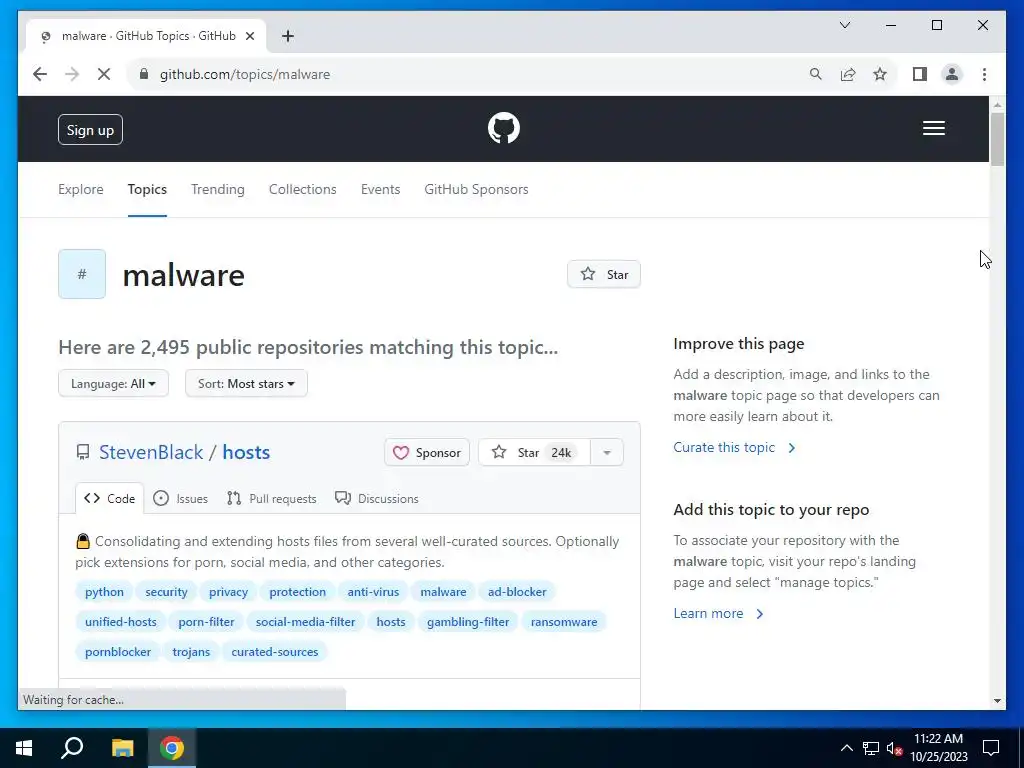Open Windows Start menu
1024x768 pixels.
click(24, 748)
